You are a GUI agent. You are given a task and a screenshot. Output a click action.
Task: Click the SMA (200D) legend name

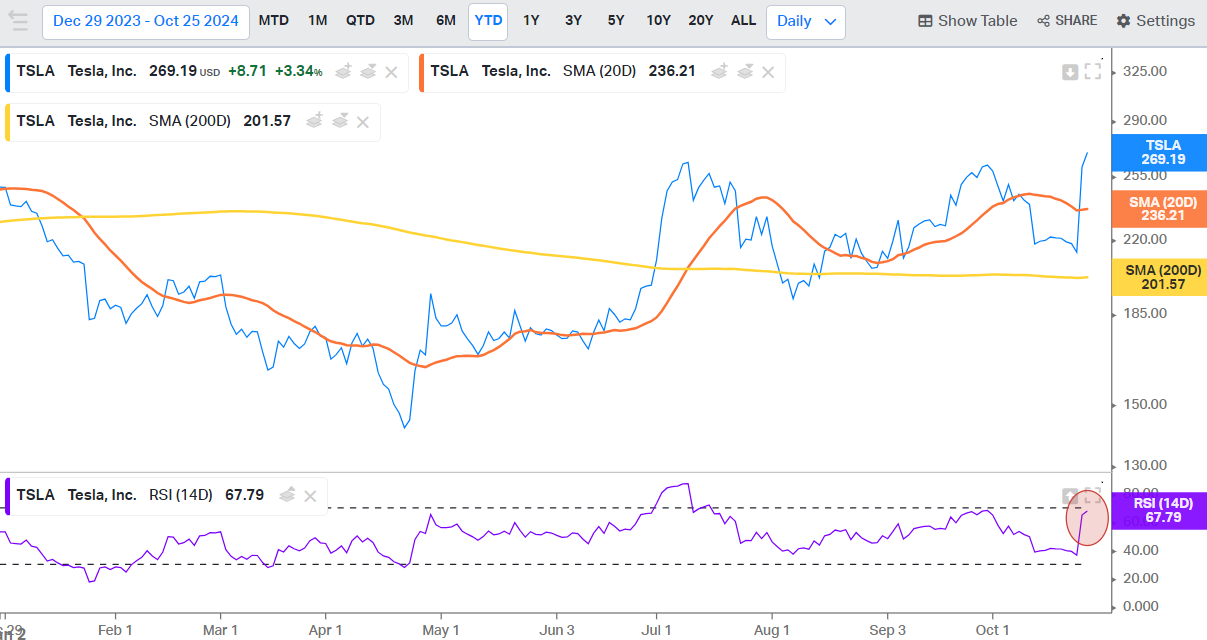[190, 121]
